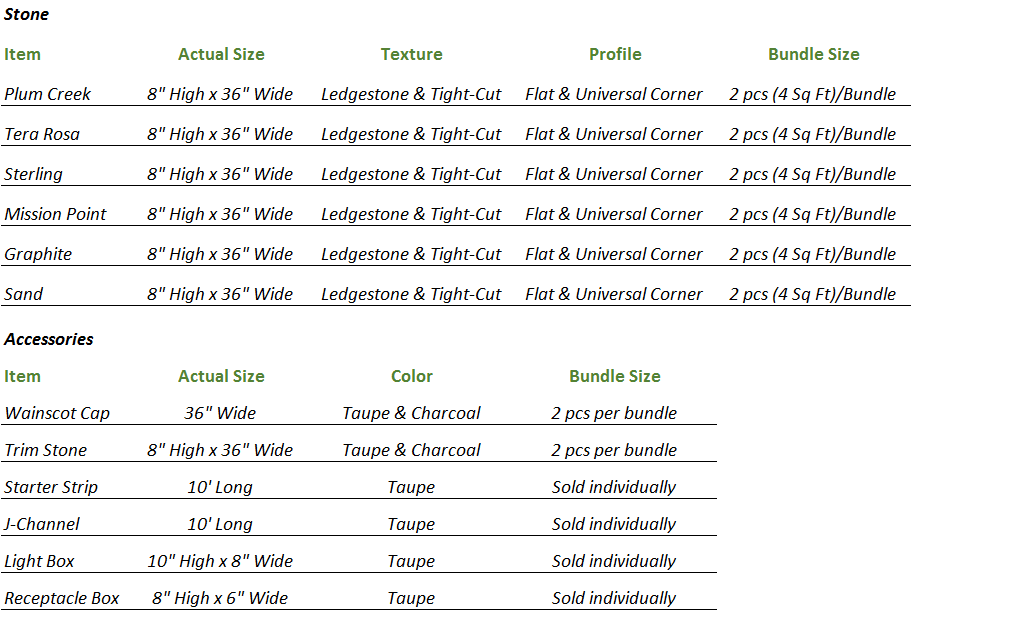This screenshot has width=1033, height=630.
Task: Click the Texture column header
Action: pos(411,54)
